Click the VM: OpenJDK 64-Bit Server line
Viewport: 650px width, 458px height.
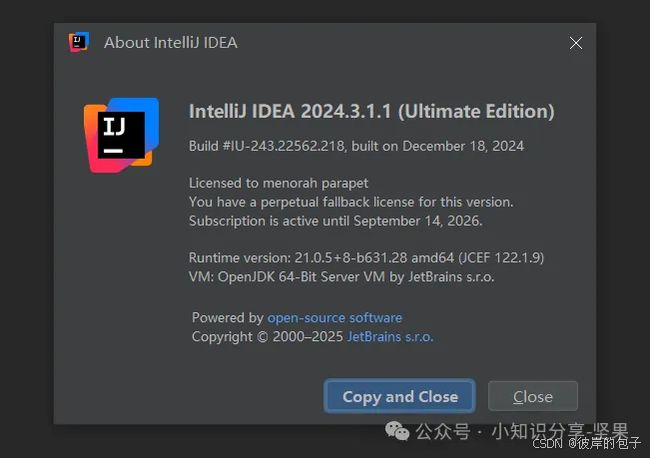click(x=342, y=277)
